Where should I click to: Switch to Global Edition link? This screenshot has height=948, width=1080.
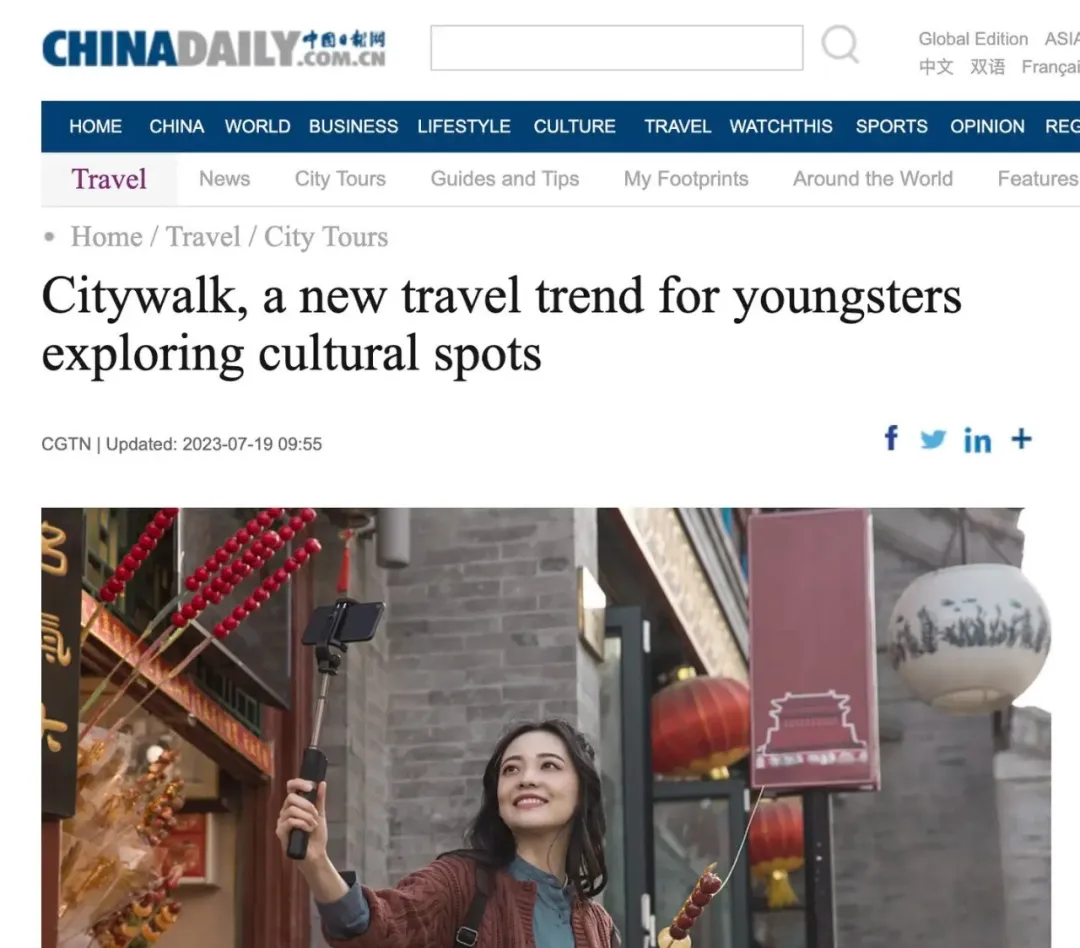[973, 39]
